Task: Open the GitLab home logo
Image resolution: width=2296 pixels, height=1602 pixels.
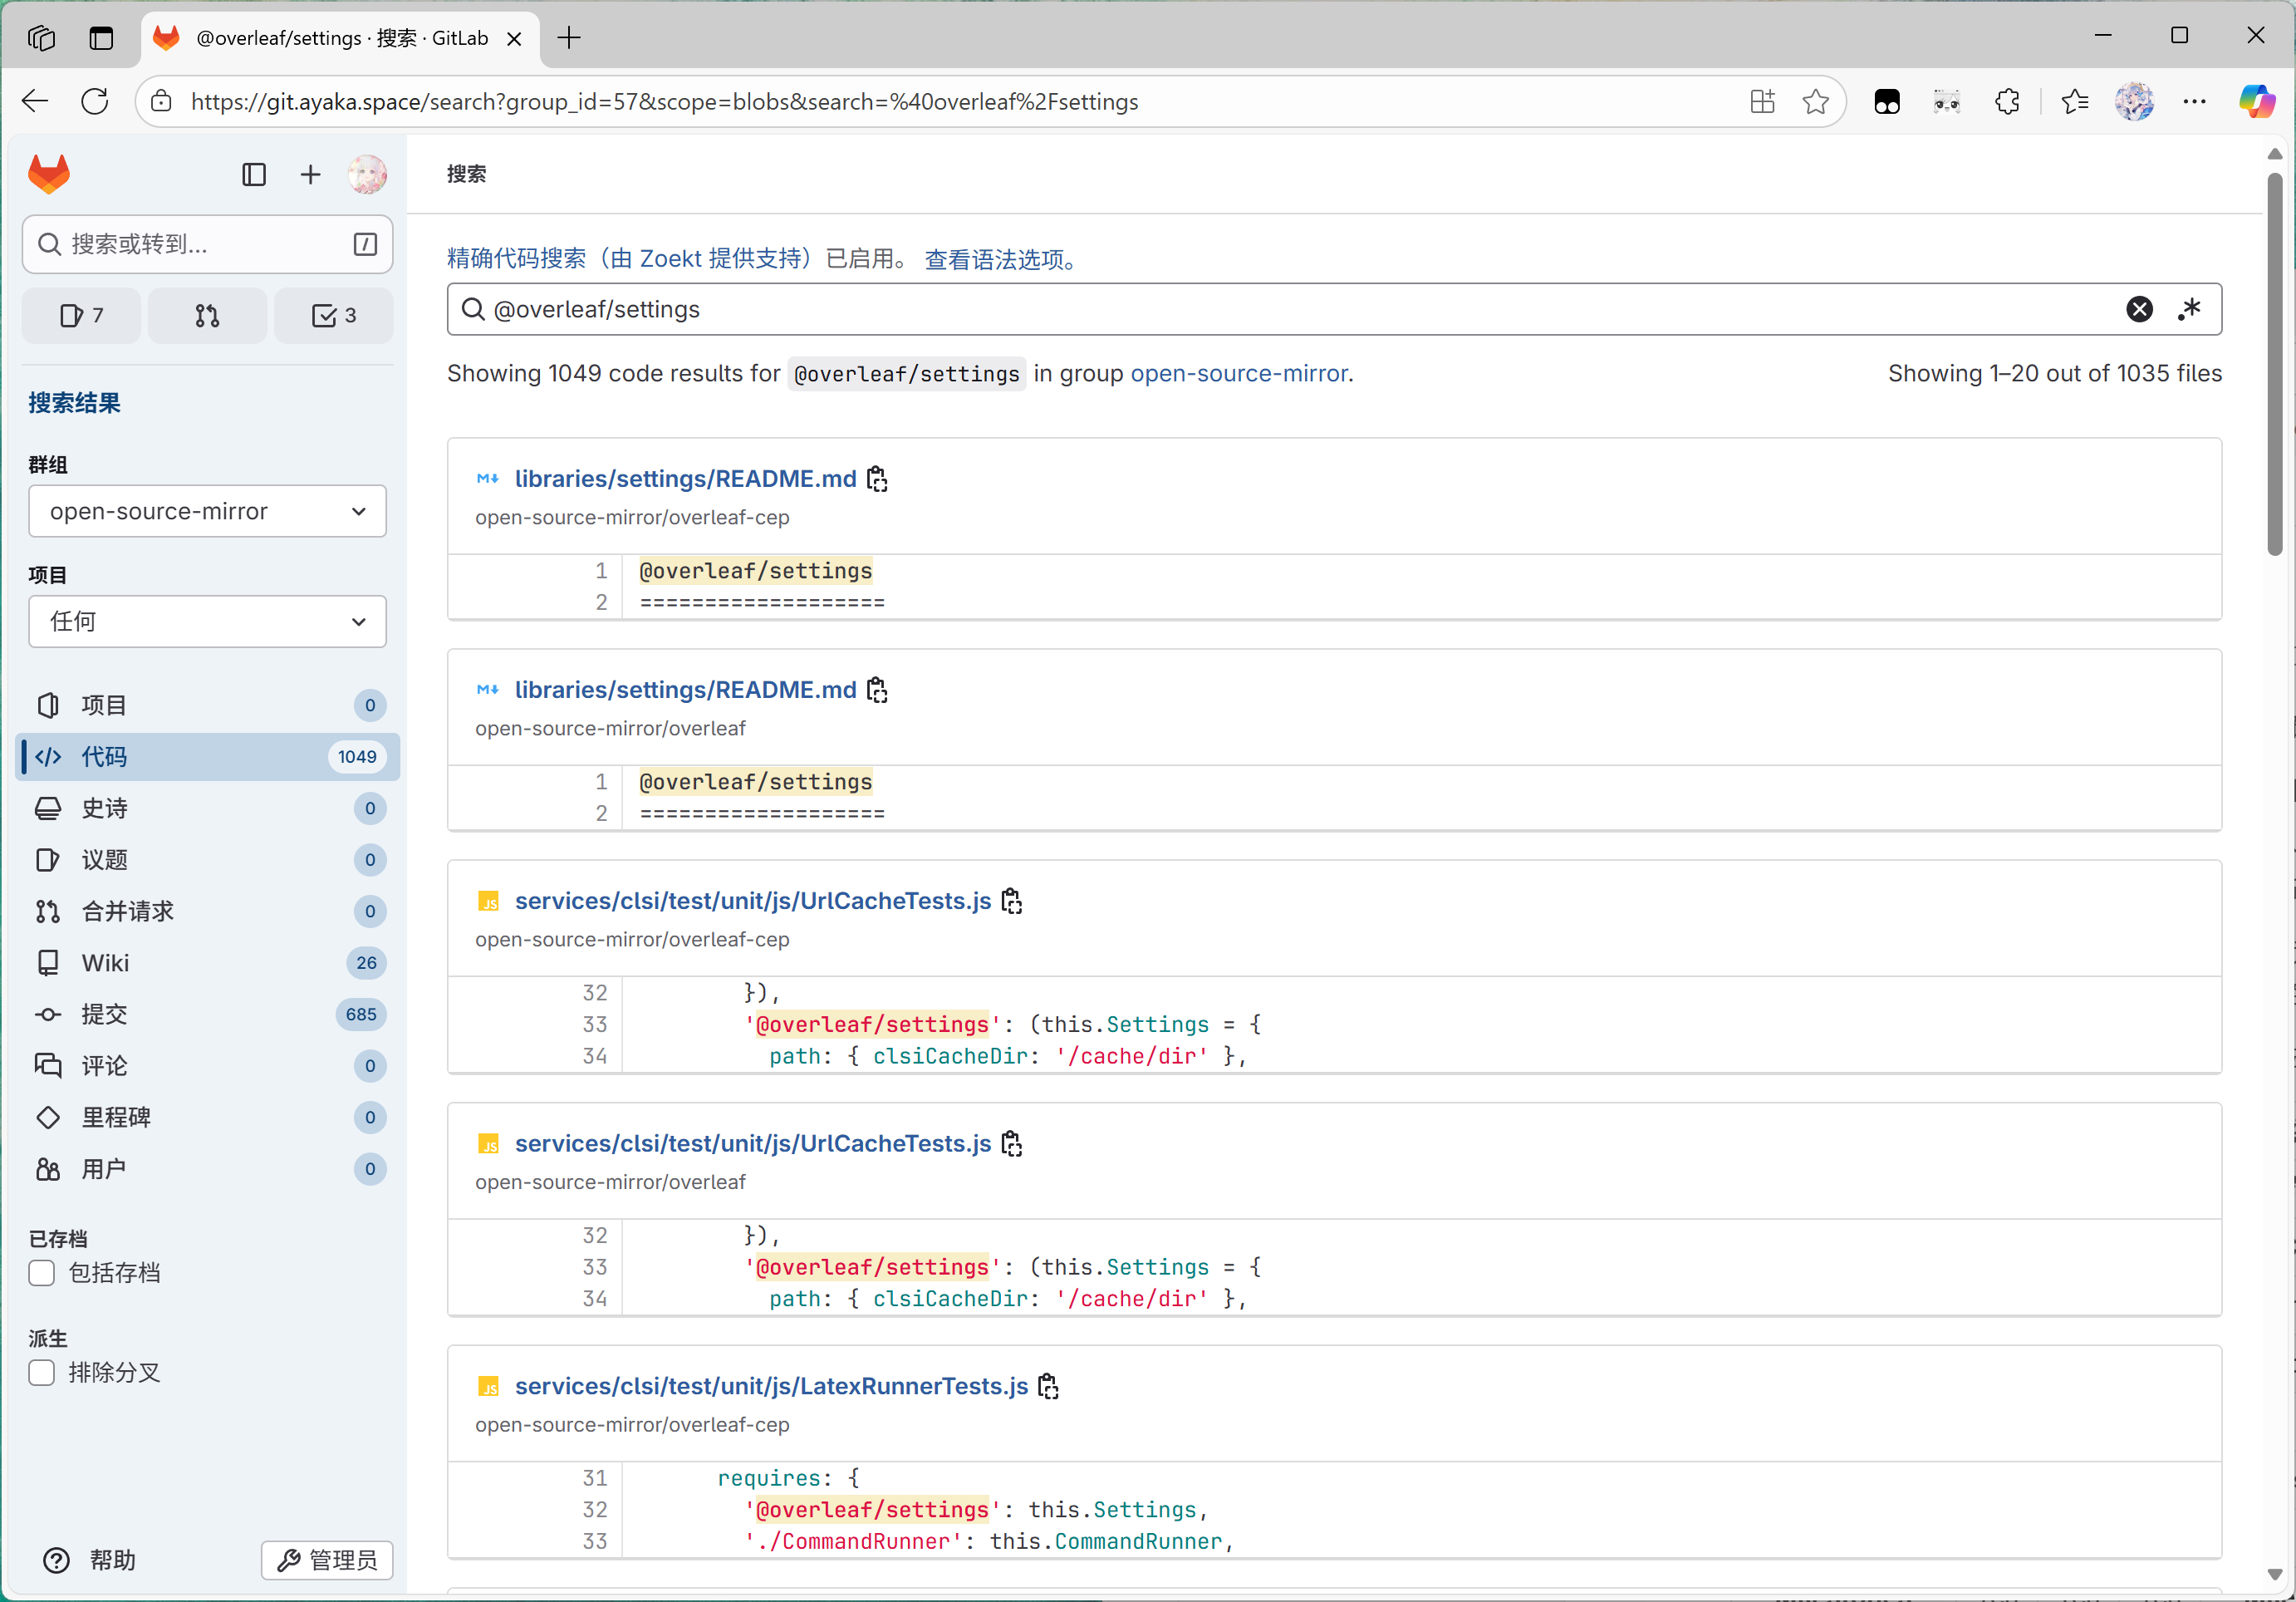Action: click(x=49, y=174)
